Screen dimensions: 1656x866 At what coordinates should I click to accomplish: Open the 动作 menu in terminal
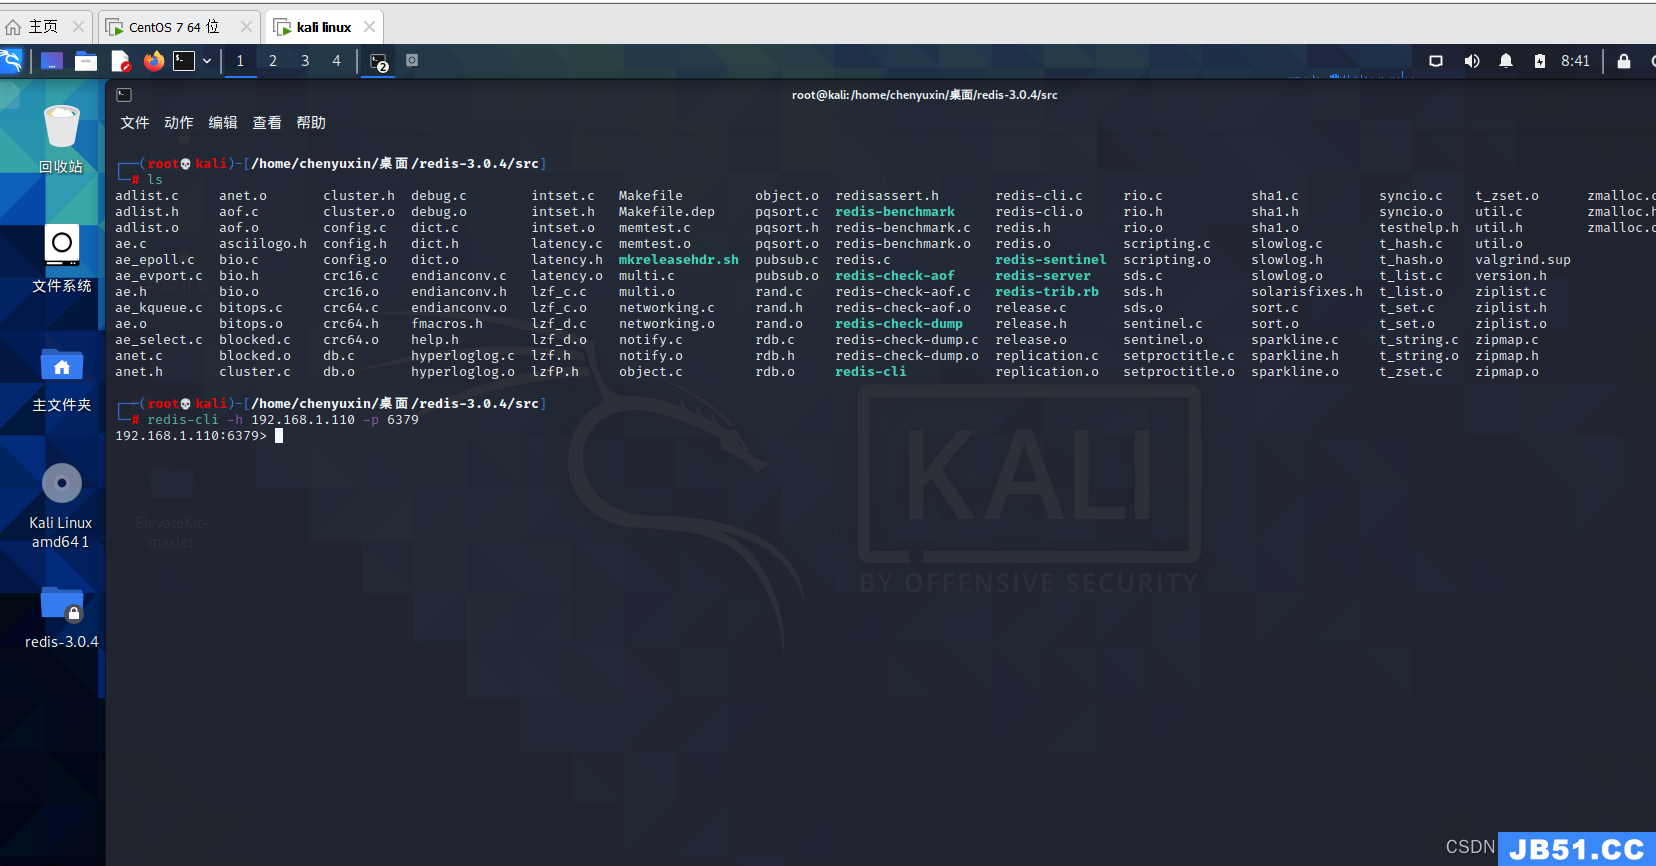click(179, 123)
